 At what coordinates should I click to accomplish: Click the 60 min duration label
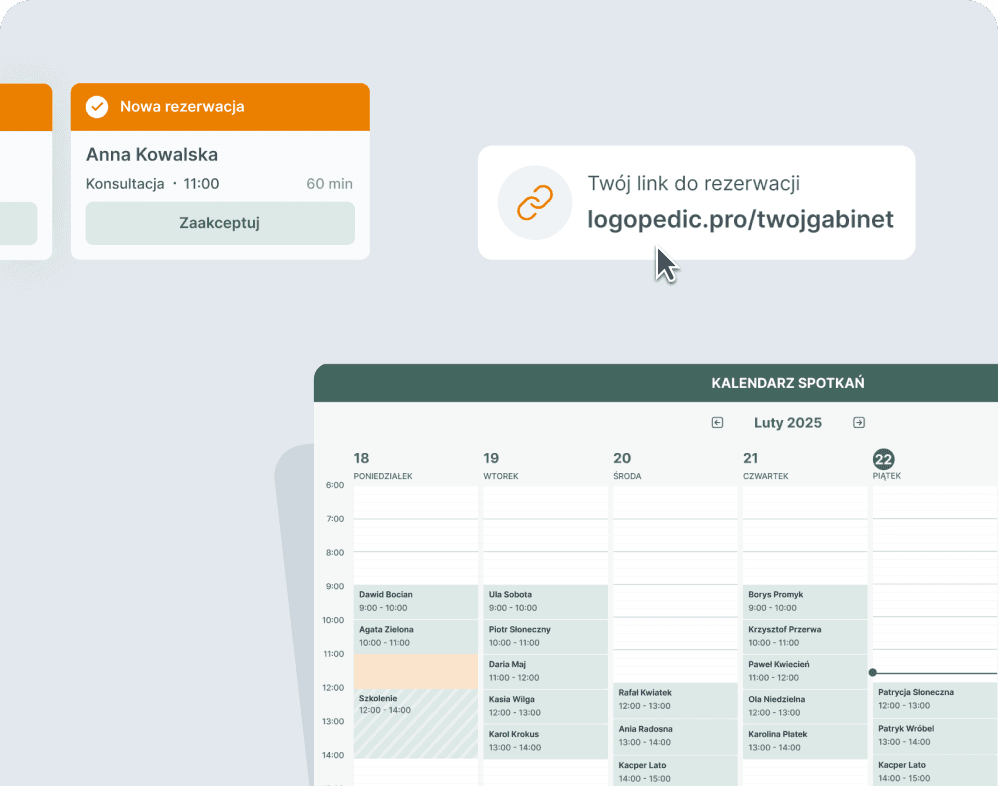[x=329, y=184]
